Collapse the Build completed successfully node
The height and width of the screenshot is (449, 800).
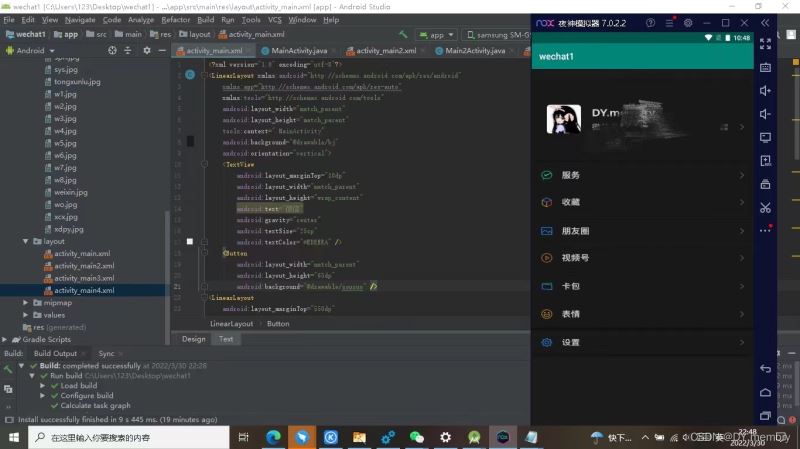tap(21, 366)
